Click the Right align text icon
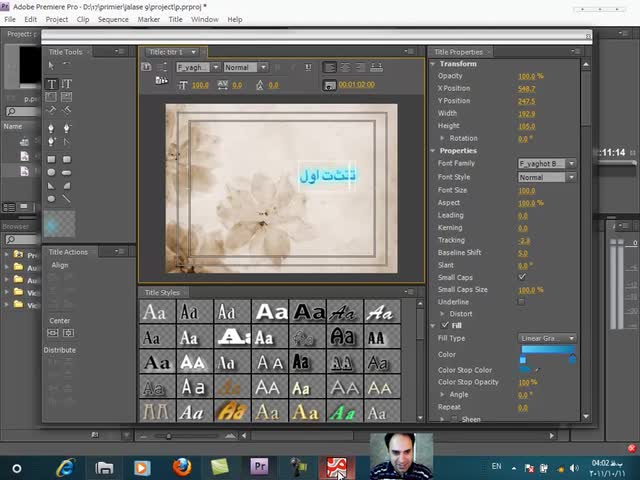This screenshot has width=640, height=480. pyautogui.click(x=360, y=67)
